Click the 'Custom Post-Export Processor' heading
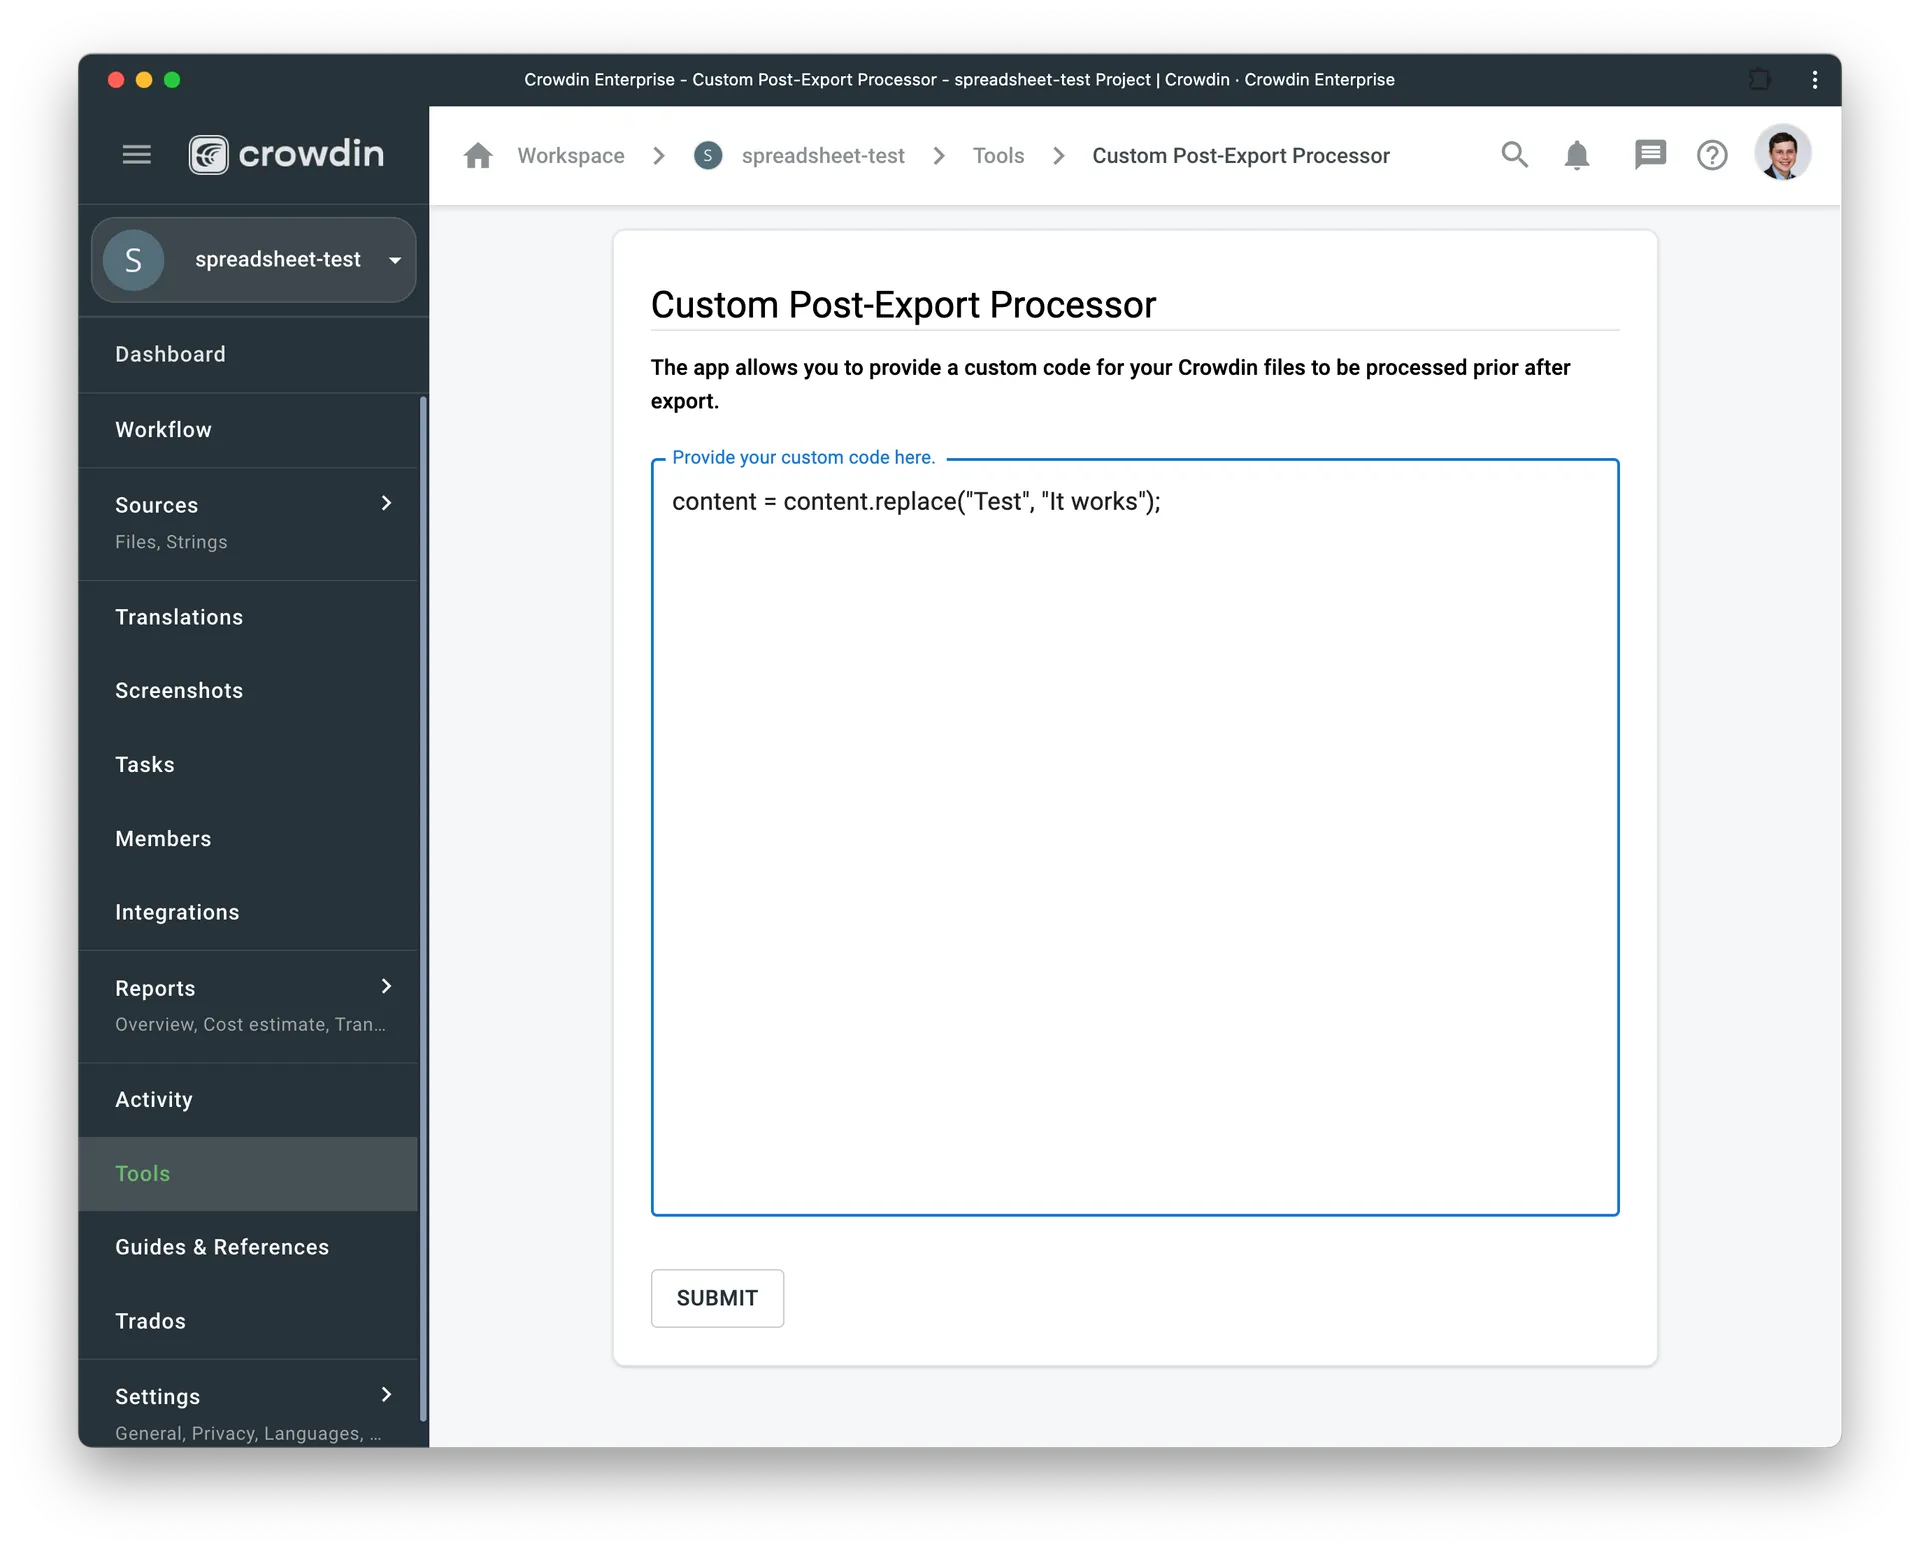Screen dimensions: 1920x1551 (903, 305)
